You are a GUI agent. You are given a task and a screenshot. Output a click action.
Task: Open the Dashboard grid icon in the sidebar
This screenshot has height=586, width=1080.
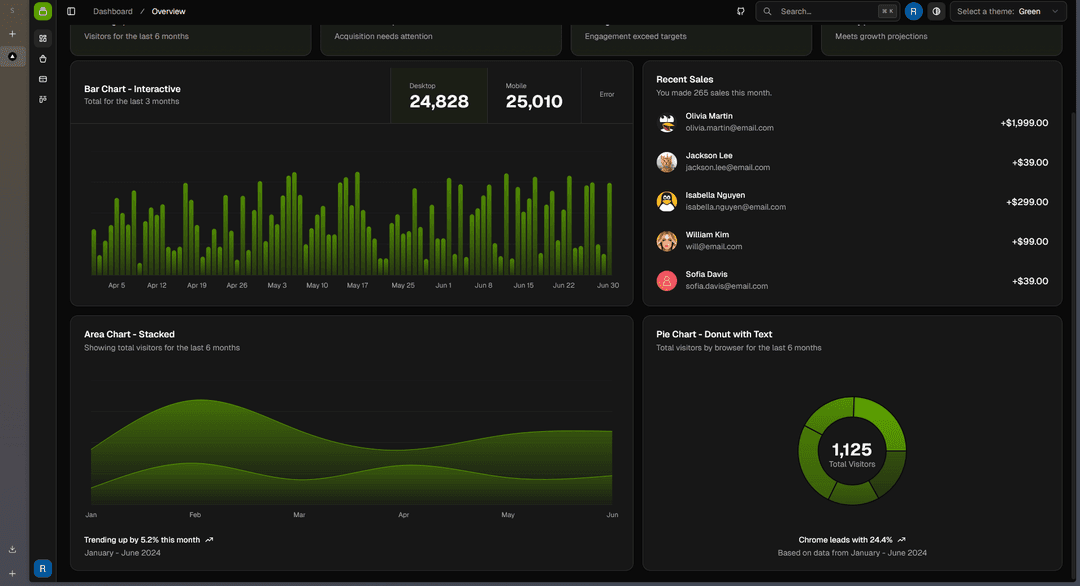(42, 37)
